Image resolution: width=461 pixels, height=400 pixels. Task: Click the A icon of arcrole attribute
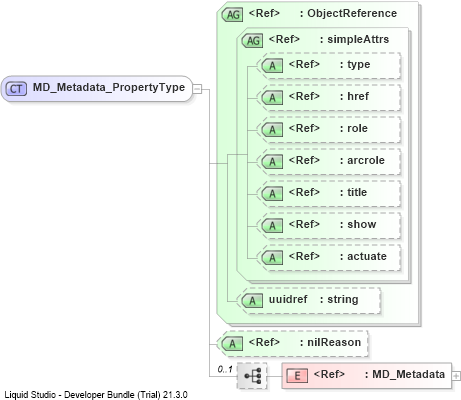pos(272,162)
